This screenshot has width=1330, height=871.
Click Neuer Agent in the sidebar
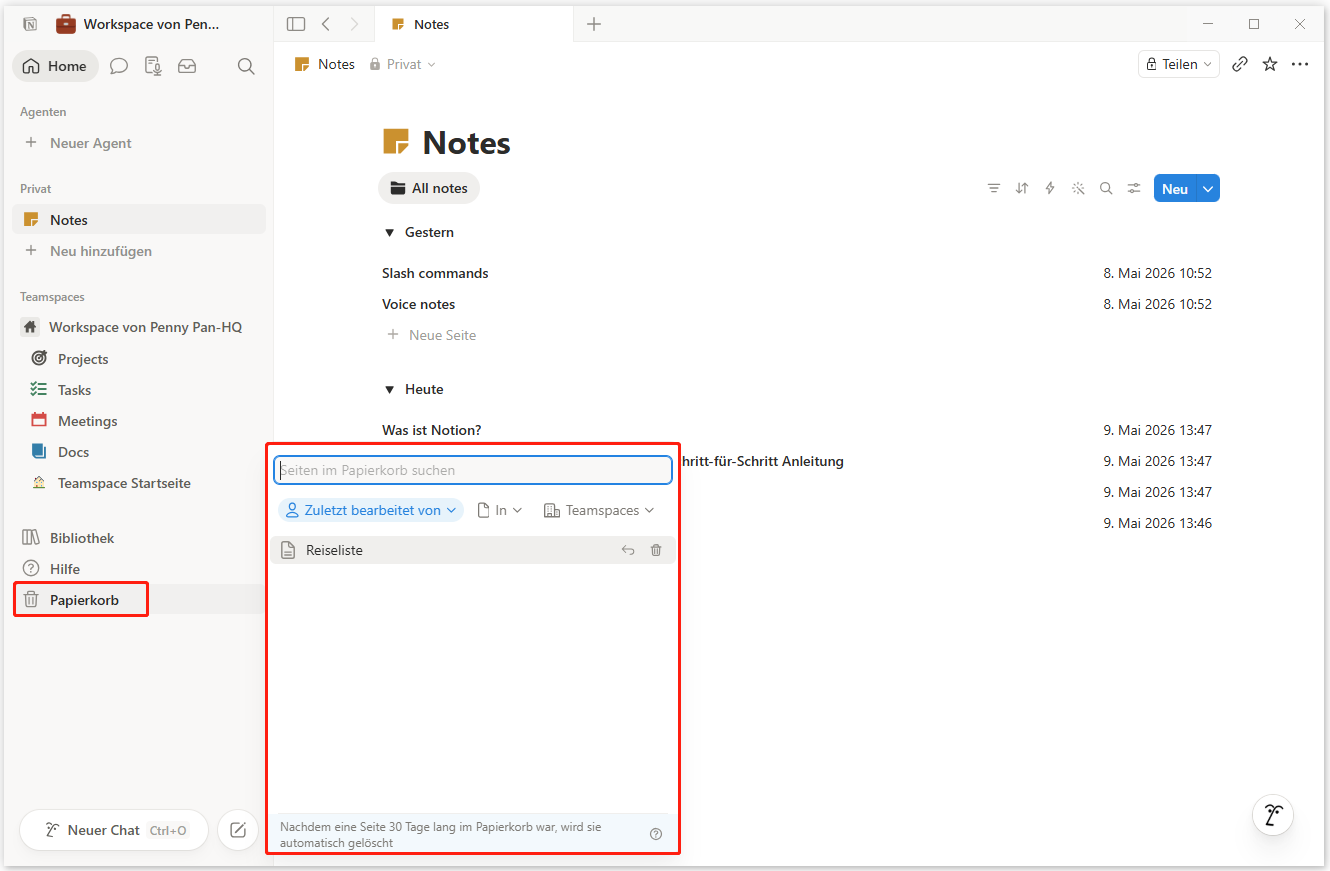(x=139, y=143)
